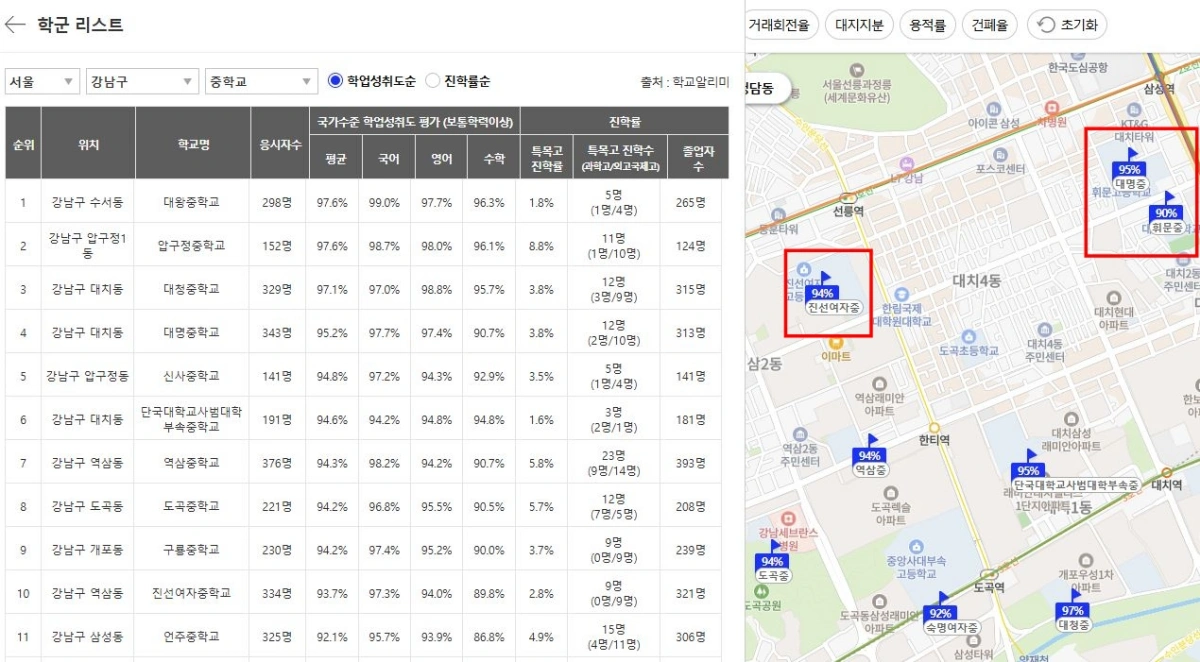
Task: Click the 대치현대아파트 map marker
Action: pos(1114,298)
